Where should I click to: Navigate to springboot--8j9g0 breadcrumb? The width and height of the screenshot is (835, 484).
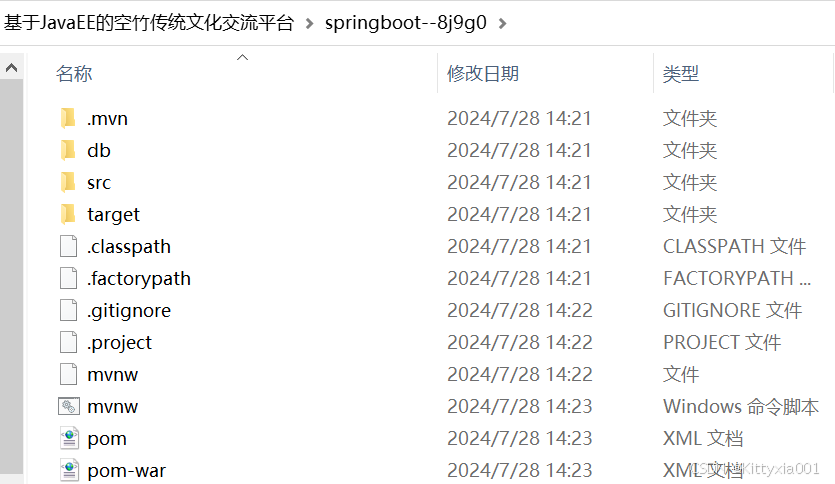[x=406, y=23]
